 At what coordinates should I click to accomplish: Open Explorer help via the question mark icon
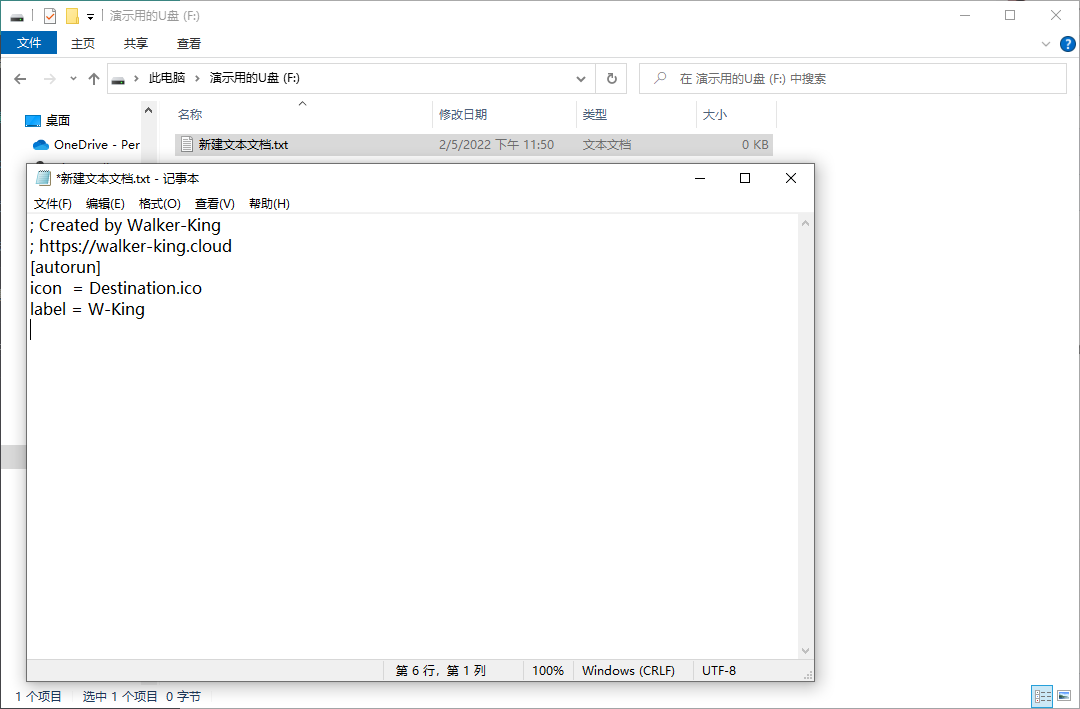point(1067,44)
